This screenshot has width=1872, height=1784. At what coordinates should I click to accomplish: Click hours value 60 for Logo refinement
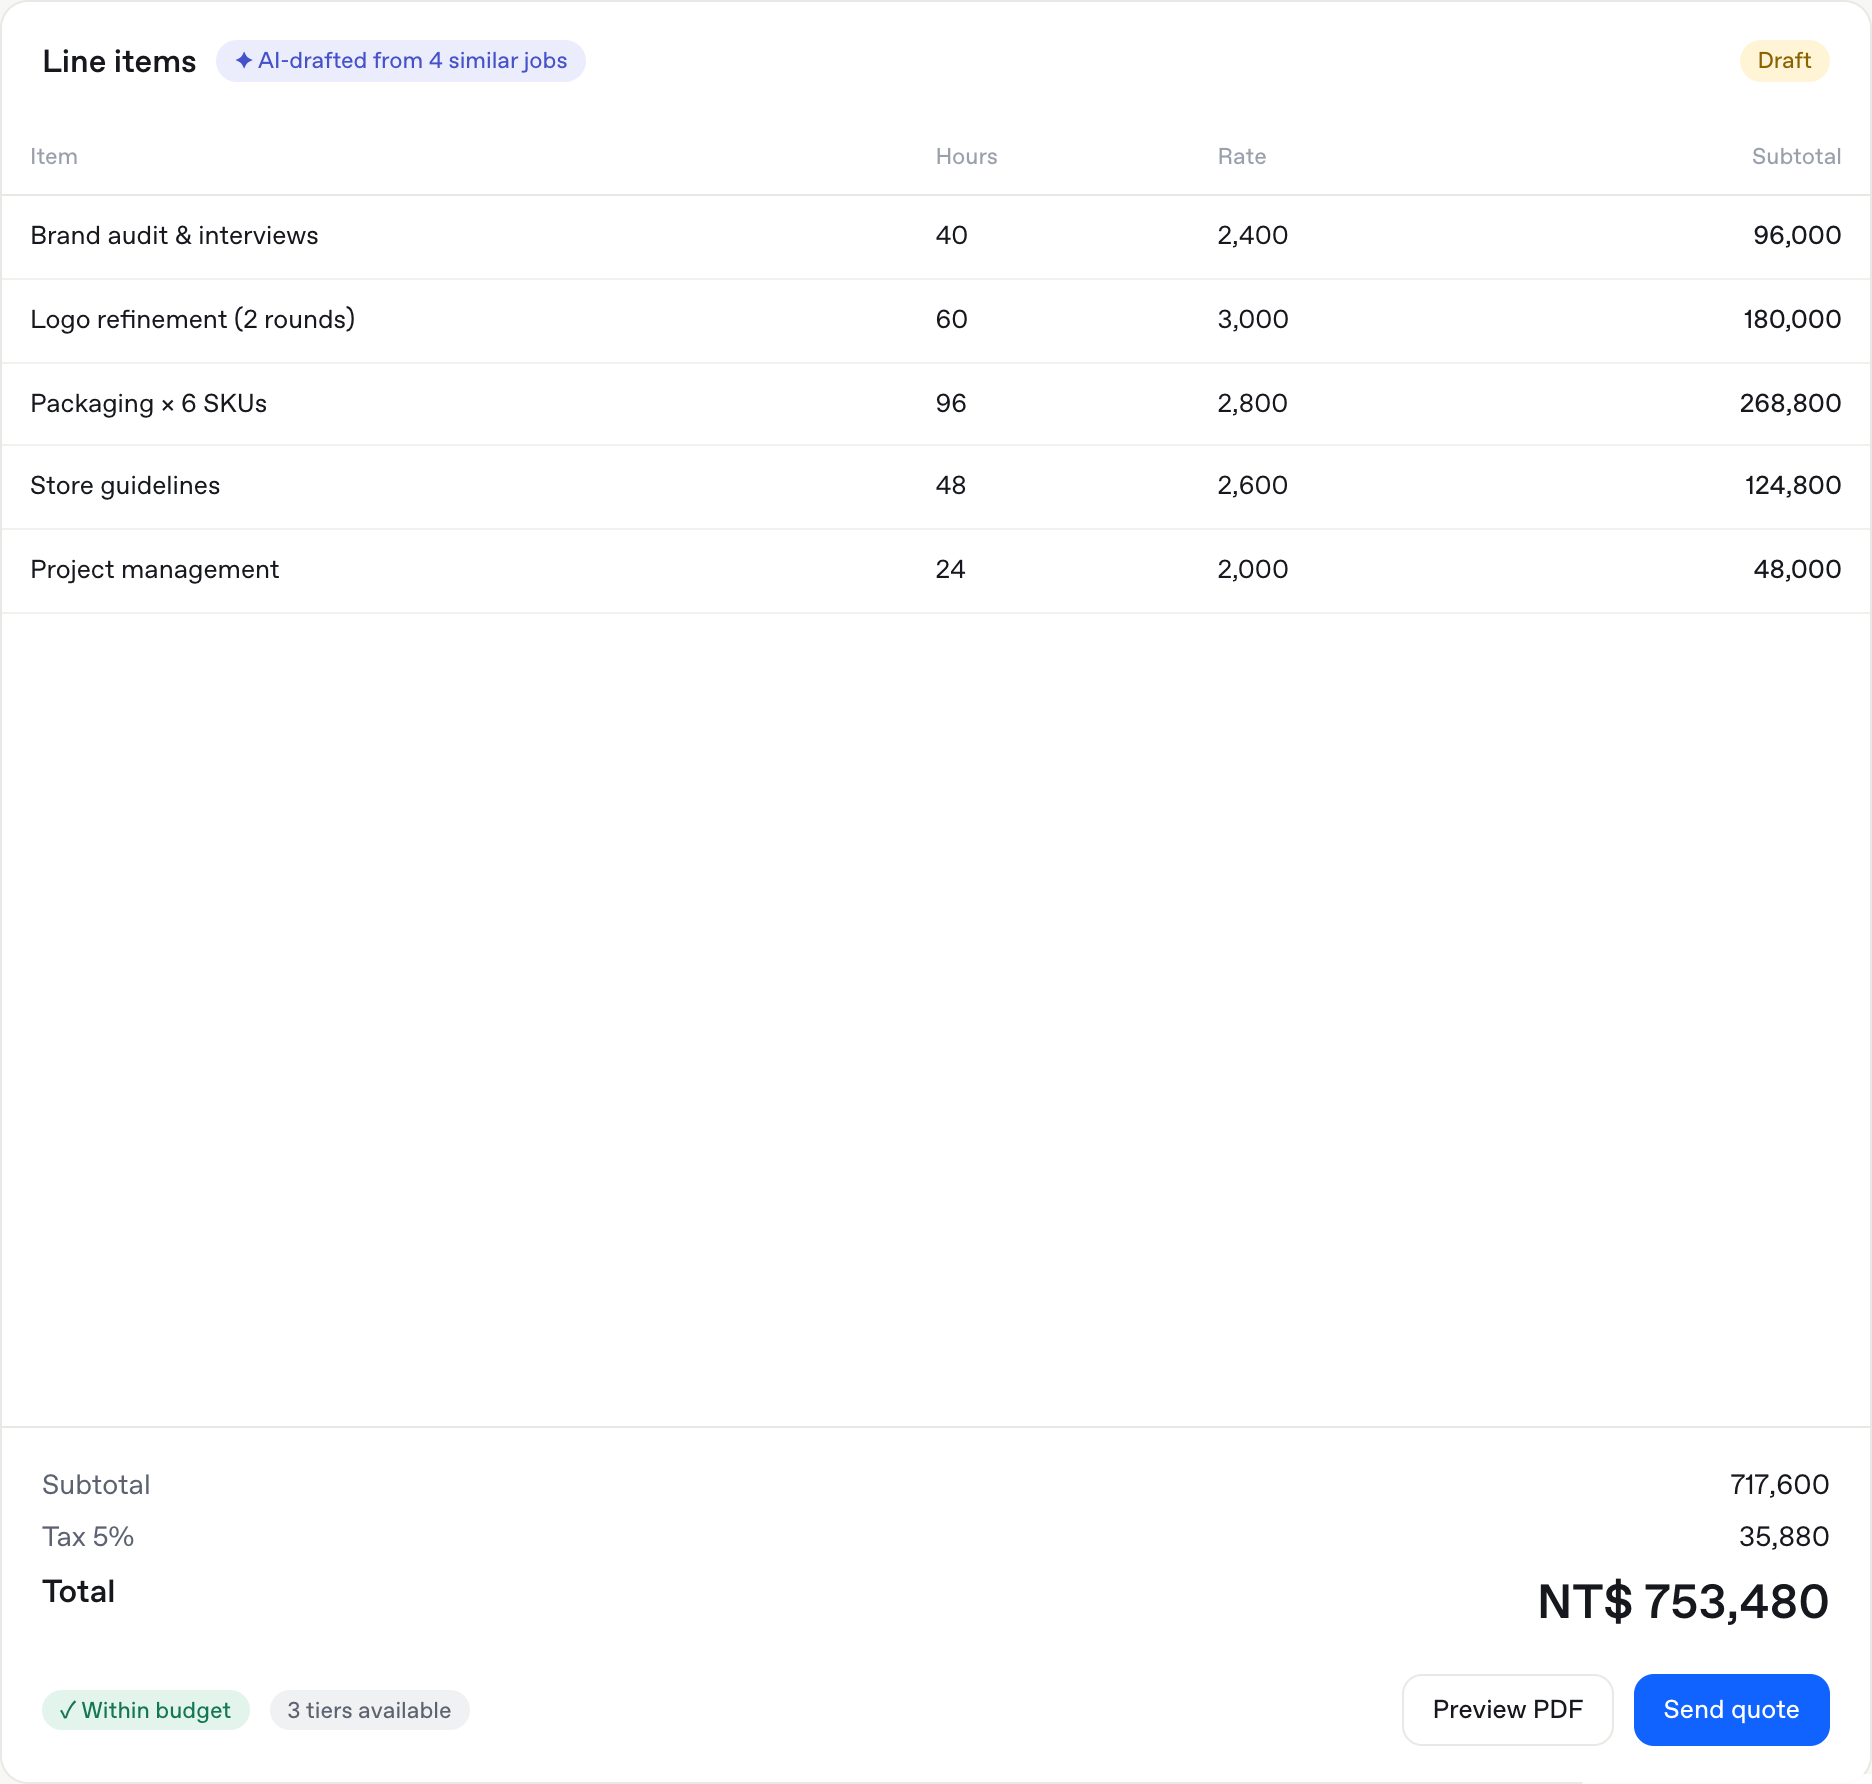coord(951,320)
